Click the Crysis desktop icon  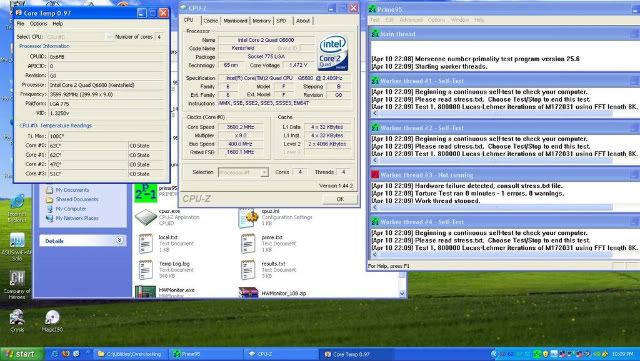17,317
